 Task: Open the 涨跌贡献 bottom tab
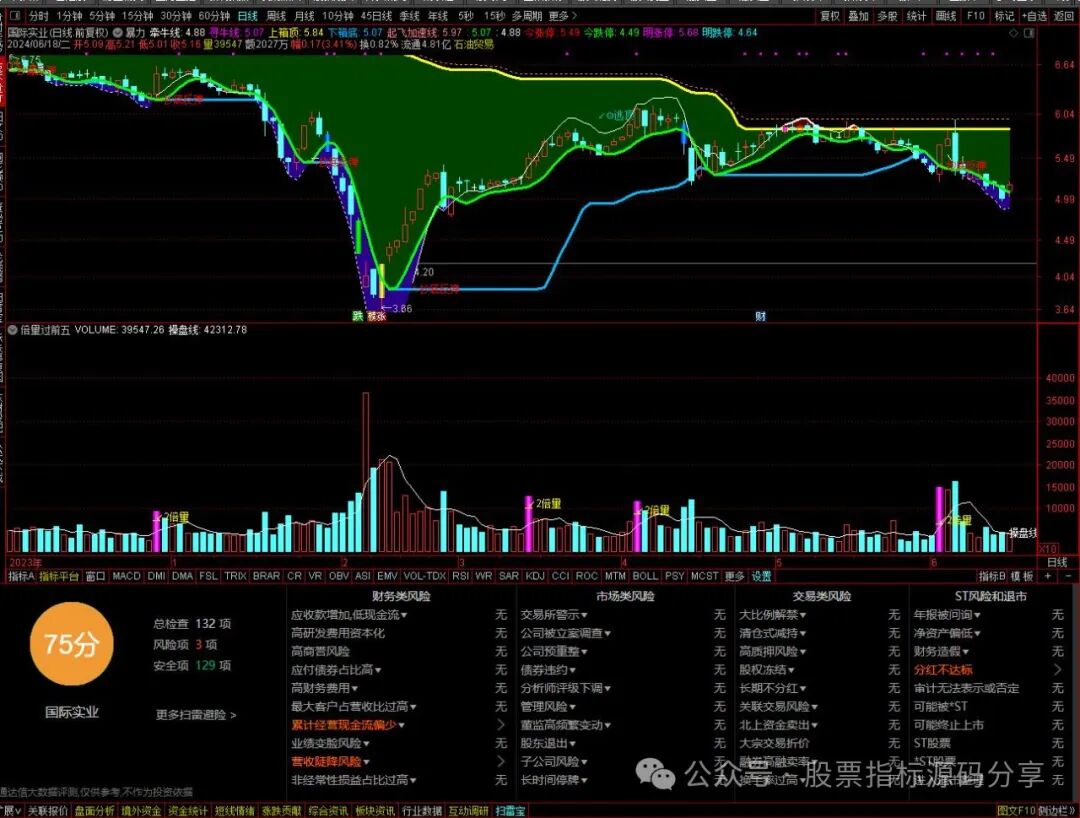[x=282, y=811]
